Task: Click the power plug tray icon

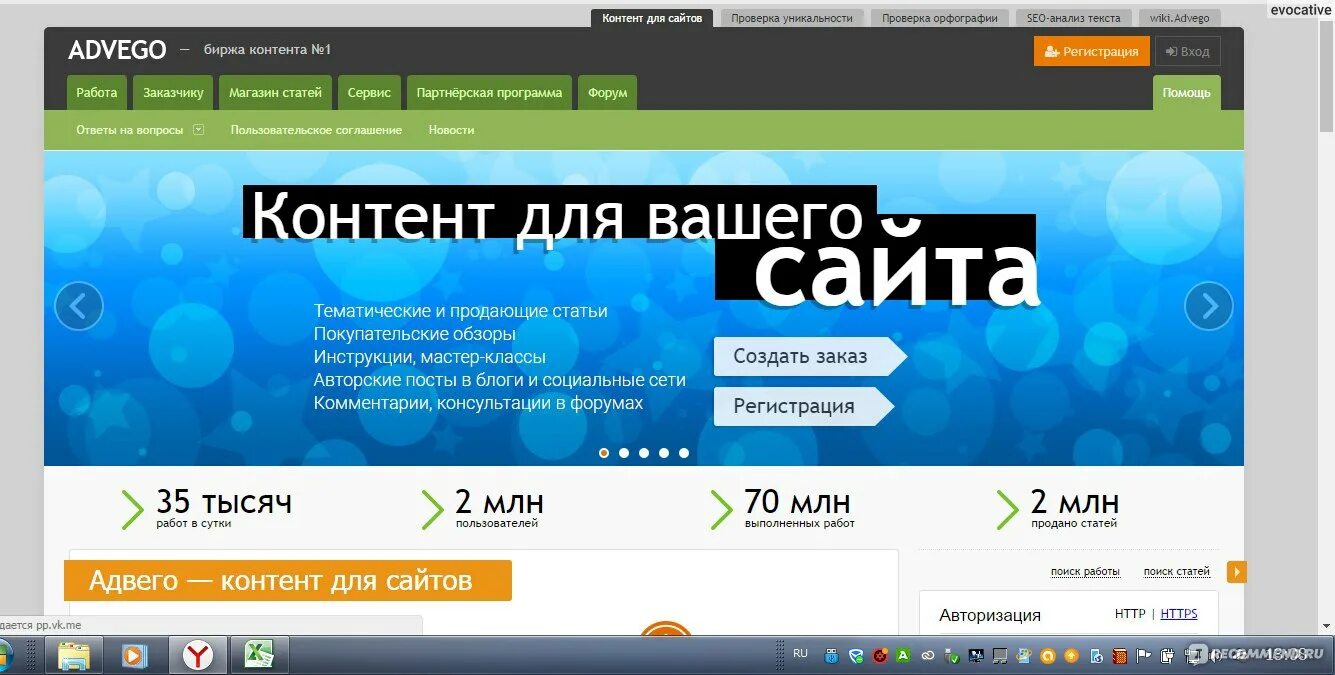Action: click(1167, 656)
